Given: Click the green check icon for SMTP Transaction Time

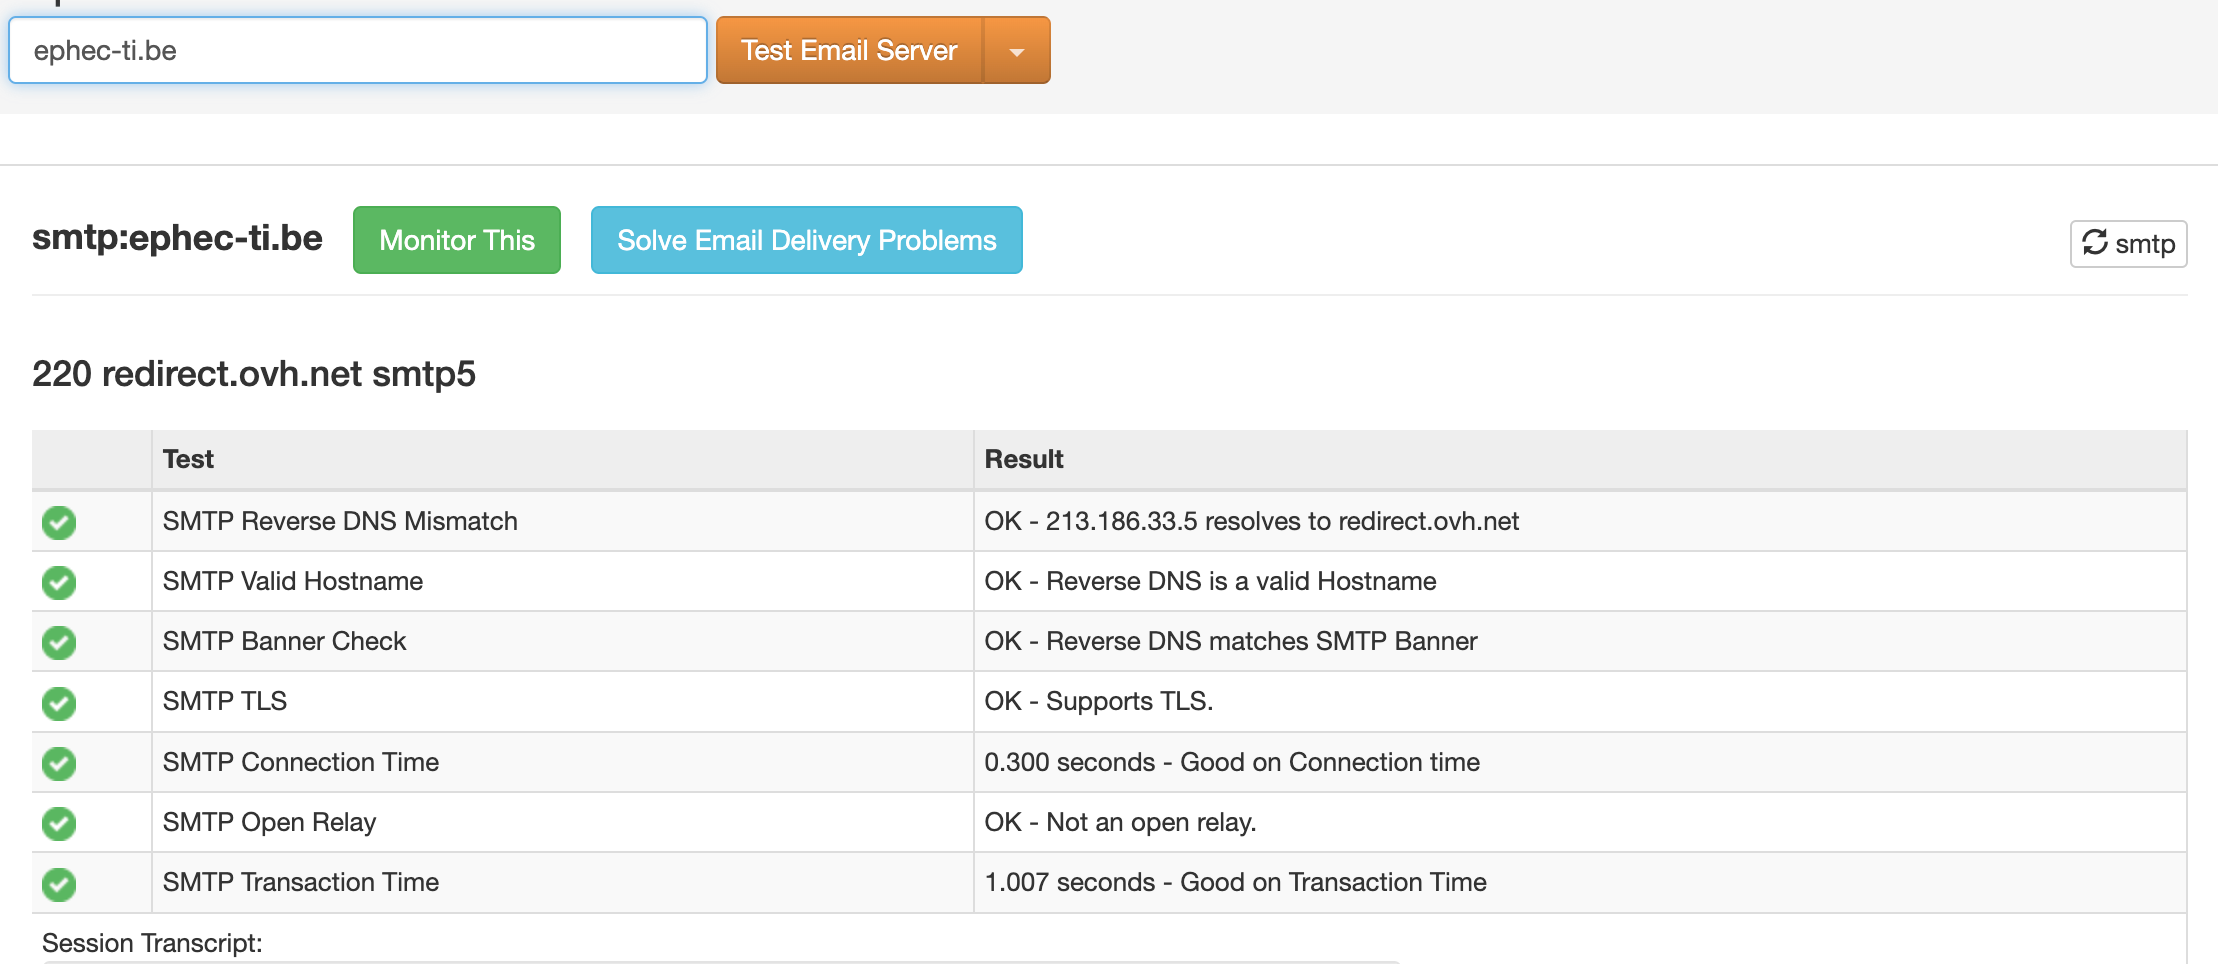Looking at the screenshot, I should pyautogui.click(x=59, y=883).
